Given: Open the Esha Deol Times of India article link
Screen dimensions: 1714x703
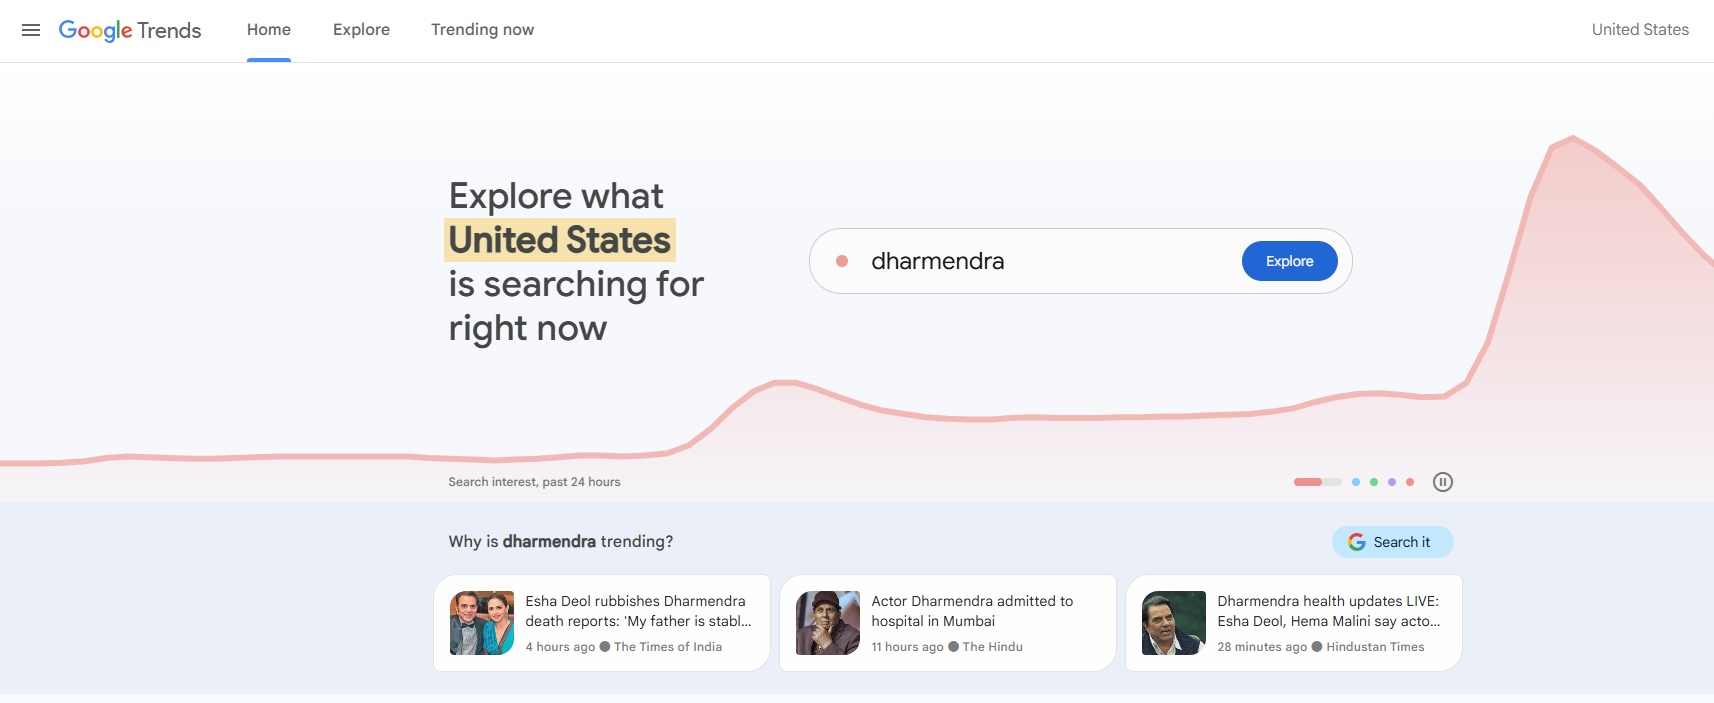Looking at the screenshot, I should point(638,611).
